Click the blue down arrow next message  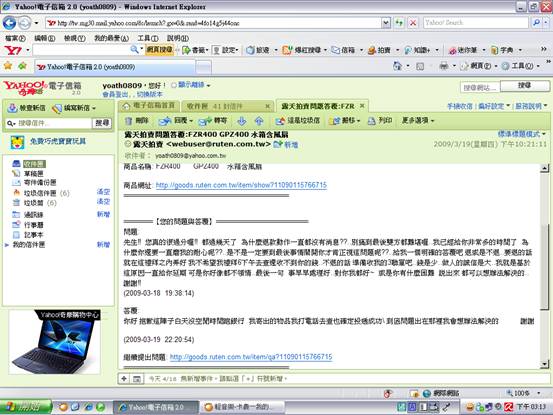click(x=242, y=121)
